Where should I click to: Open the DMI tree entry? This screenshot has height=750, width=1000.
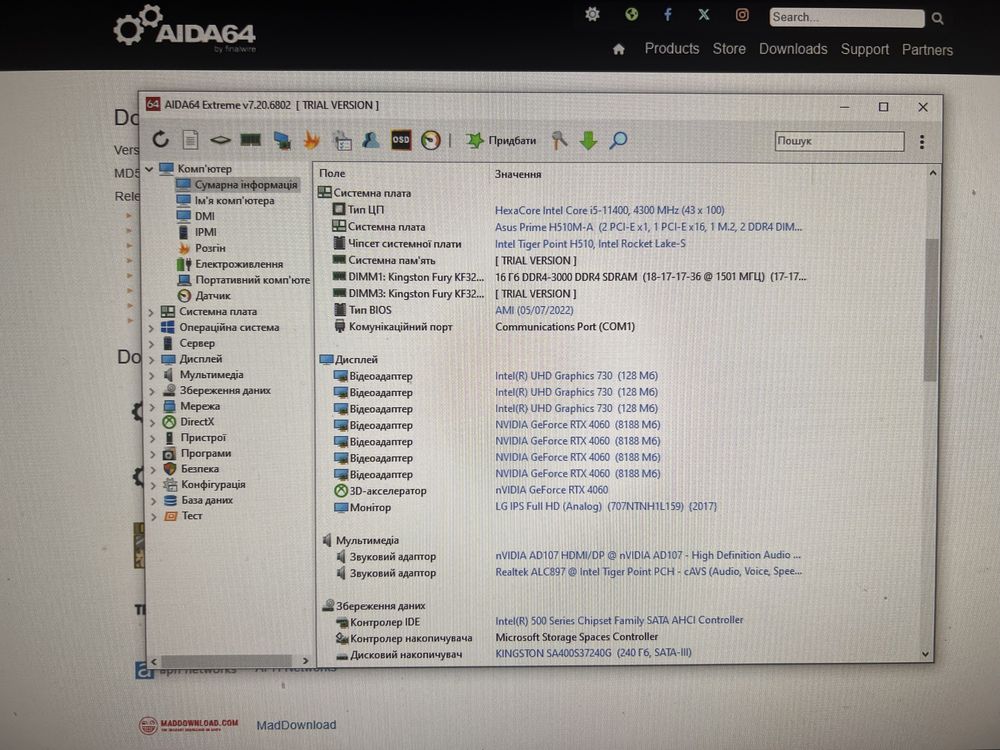point(204,216)
